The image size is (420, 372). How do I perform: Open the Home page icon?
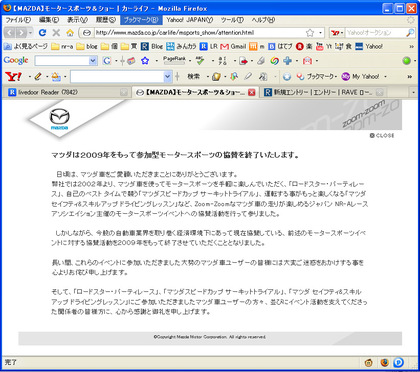[70, 33]
